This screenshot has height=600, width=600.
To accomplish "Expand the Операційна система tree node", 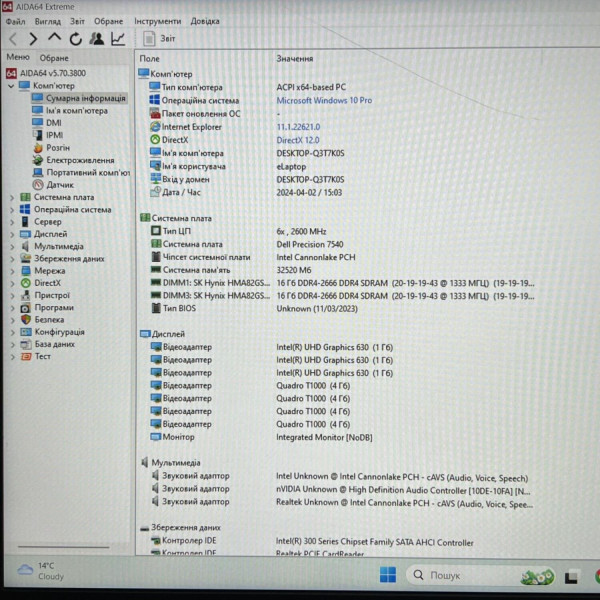I will tap(12, 210).
